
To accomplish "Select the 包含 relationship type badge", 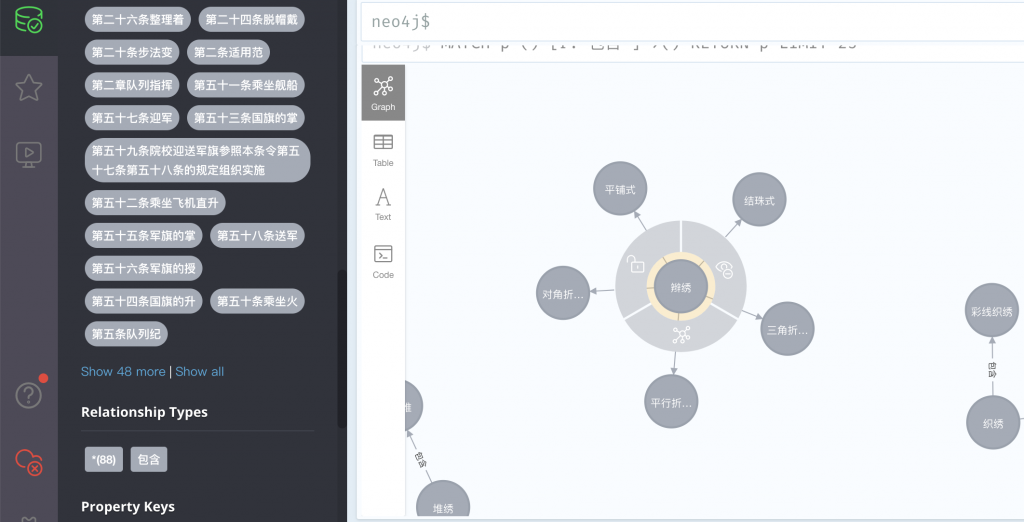I will click(x=149, y=460).
